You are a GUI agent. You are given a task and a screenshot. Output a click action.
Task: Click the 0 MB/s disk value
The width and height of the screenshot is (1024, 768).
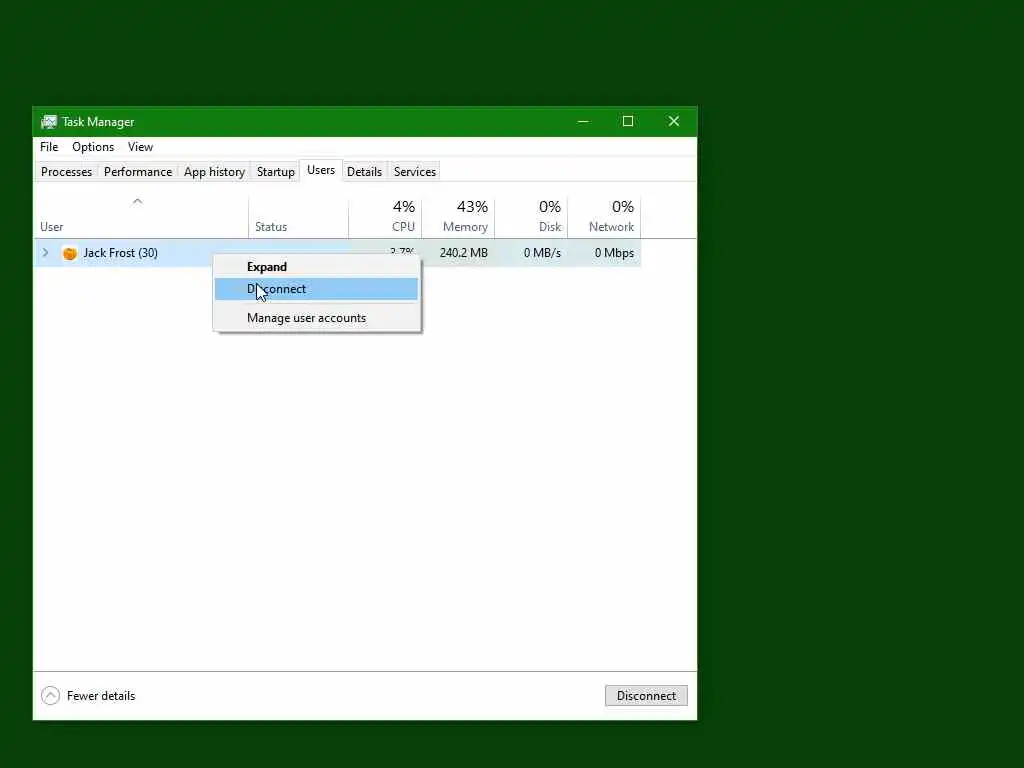pos(542,253)
